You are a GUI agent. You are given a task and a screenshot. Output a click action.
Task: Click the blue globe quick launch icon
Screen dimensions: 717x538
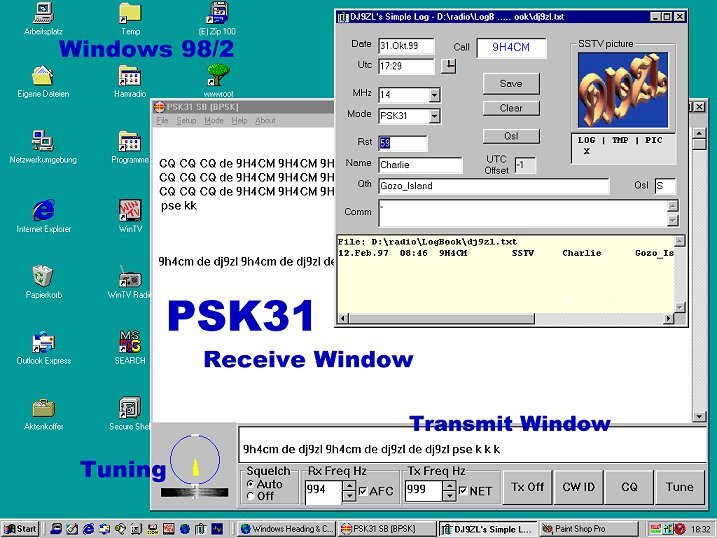click(184, 529)
